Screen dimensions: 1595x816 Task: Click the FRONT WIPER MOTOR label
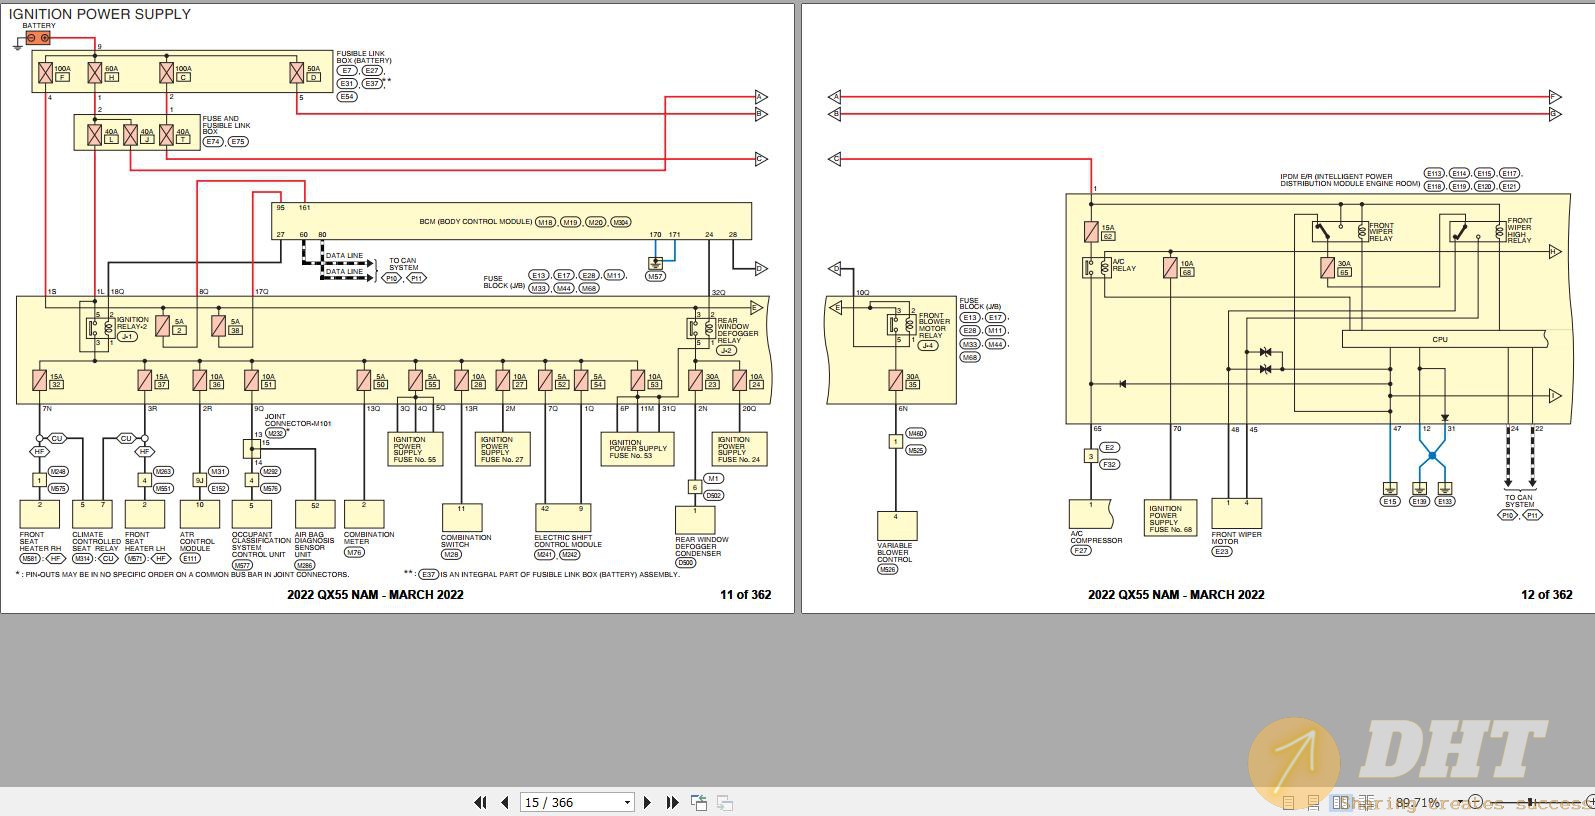(x=1237, y=538)
